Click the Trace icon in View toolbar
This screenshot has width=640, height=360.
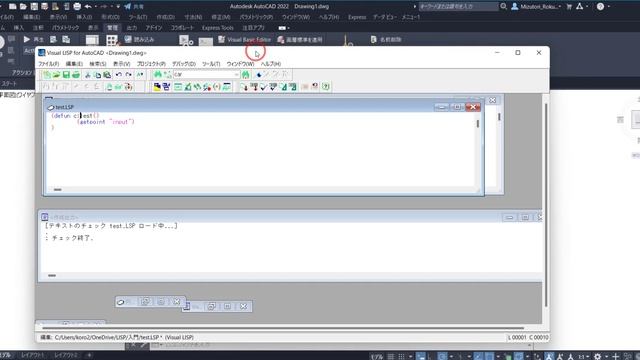[198, 87]
